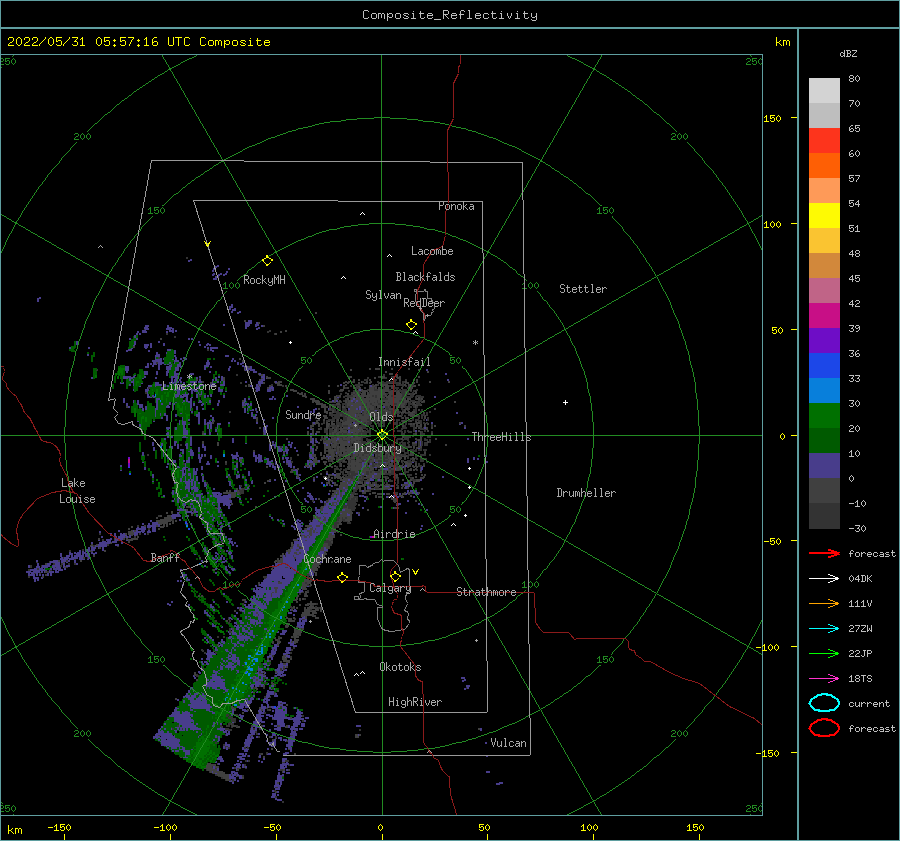Image resolution: width=900 pixels, height=841 pixels.
Task: Click the yellow diamond marker beside RockyMH
Action: 267,261
